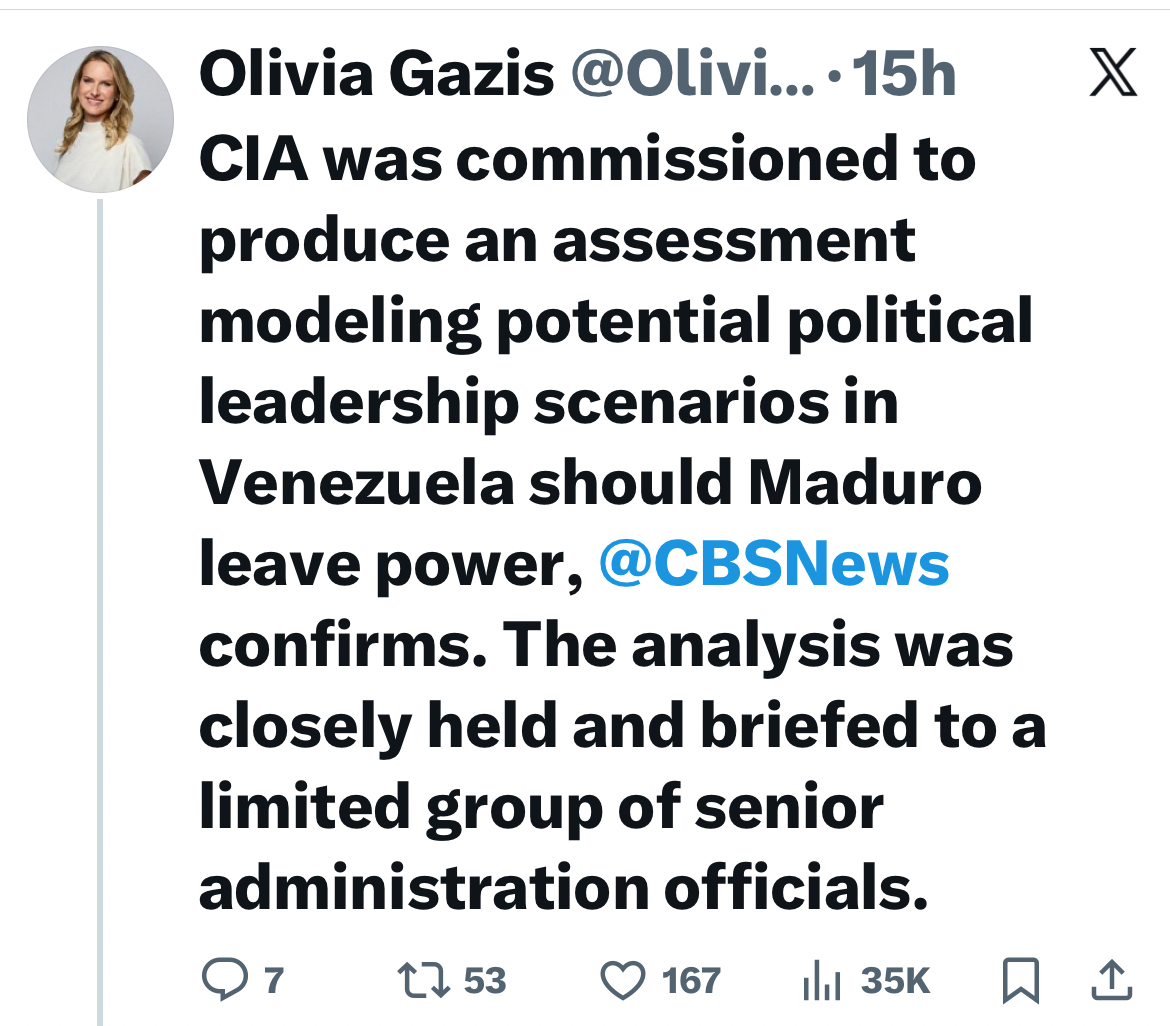Click the share upload arrow icon
The height and width of the screenshot is (1026, 1170).
point(1113,980)
